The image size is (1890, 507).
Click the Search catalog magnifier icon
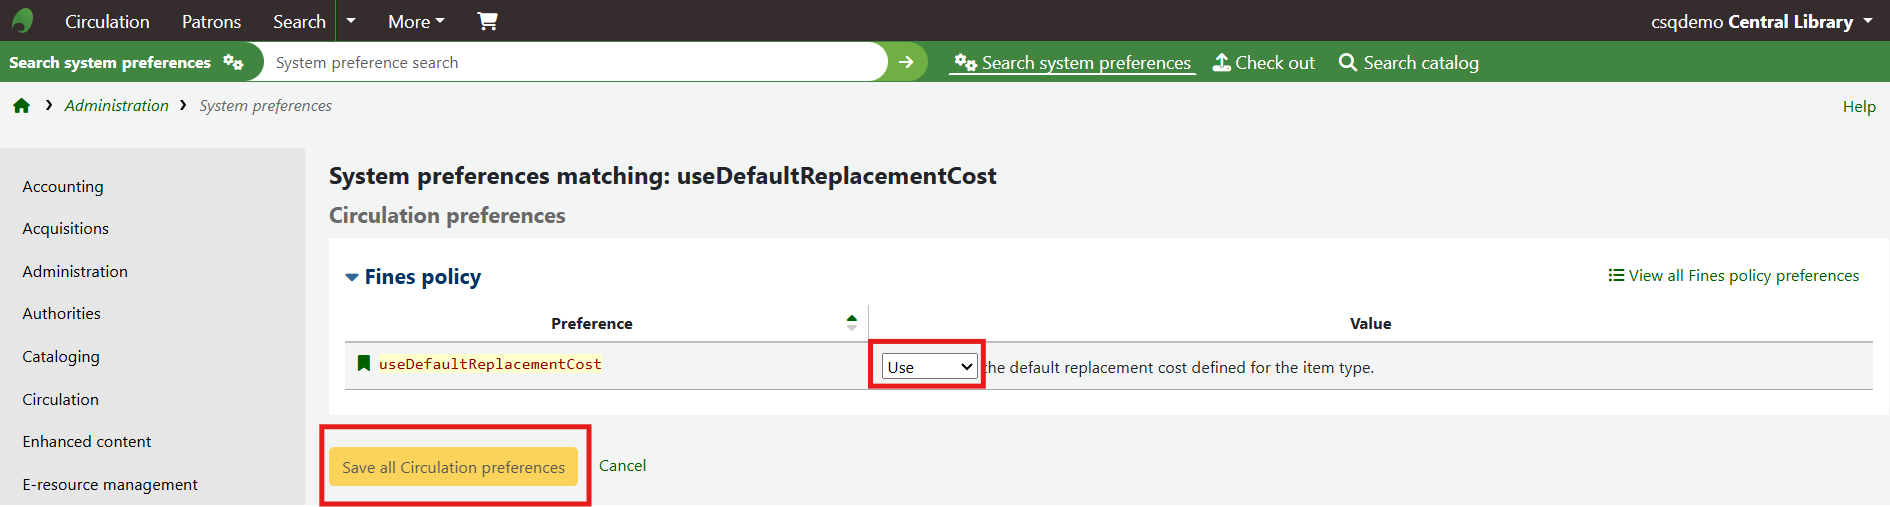coord(1348,62)
